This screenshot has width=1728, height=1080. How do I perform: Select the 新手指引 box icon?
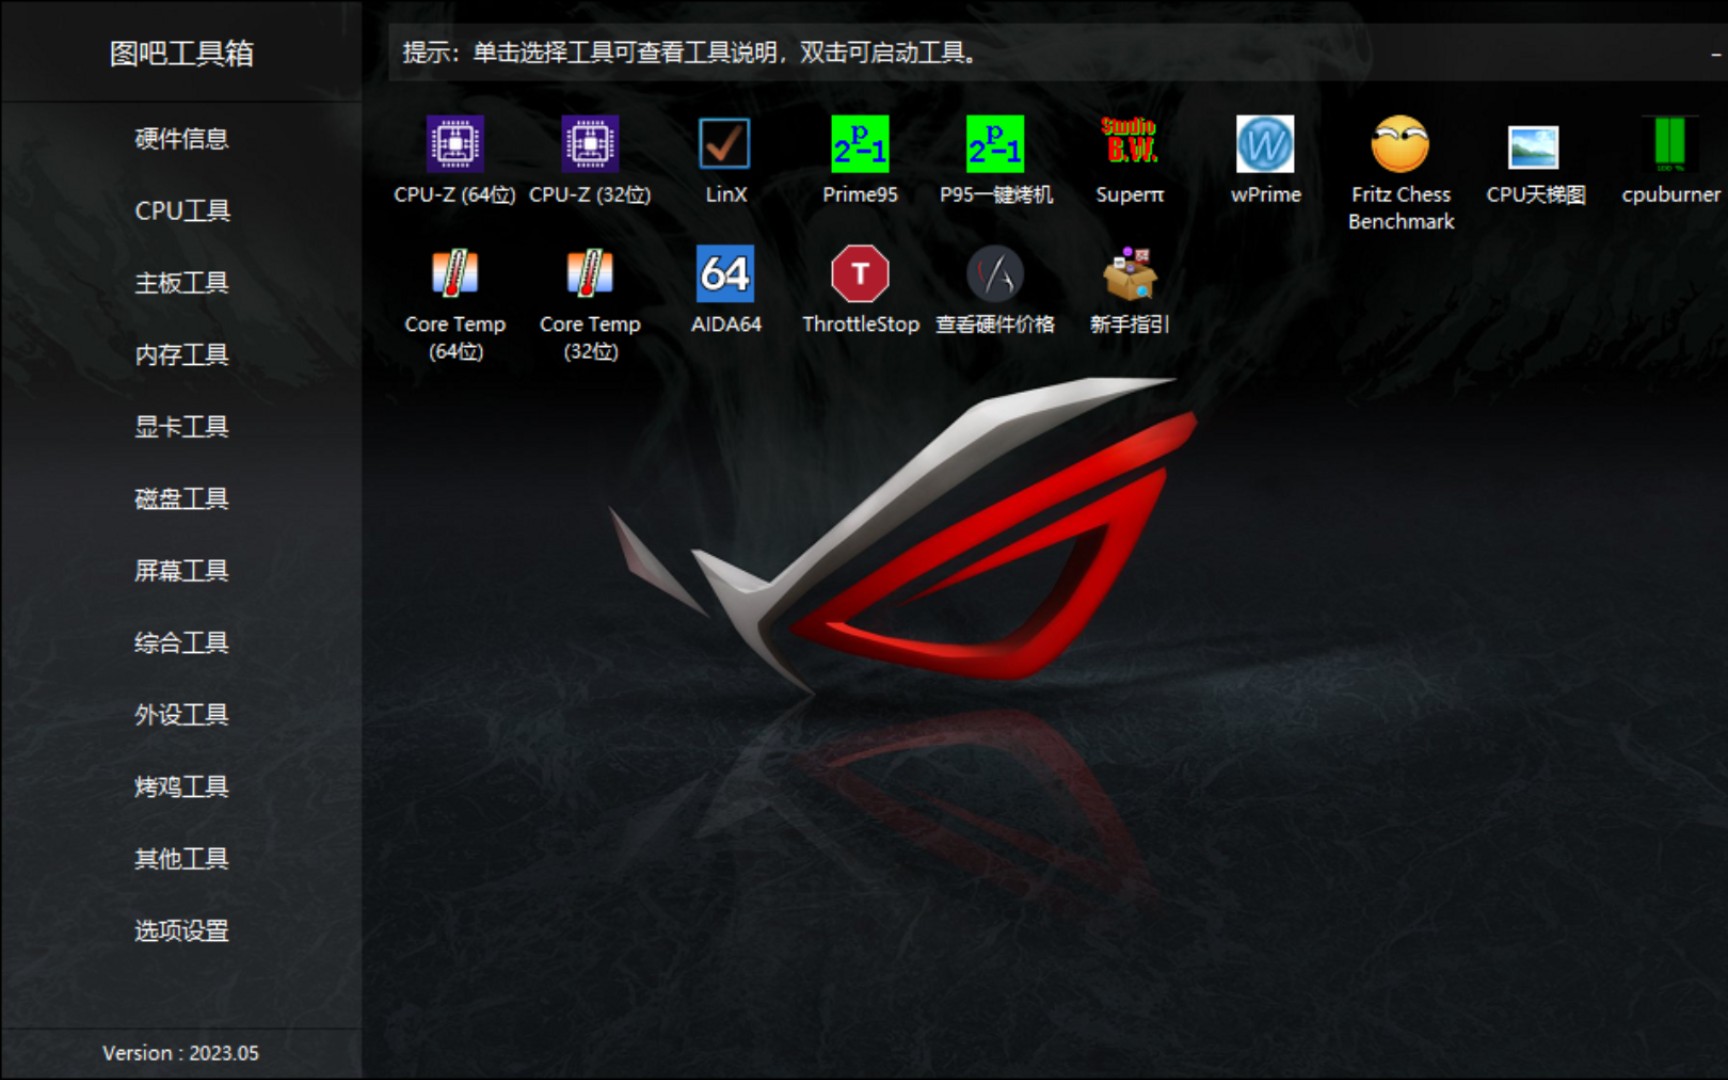tap(1130, 274)
